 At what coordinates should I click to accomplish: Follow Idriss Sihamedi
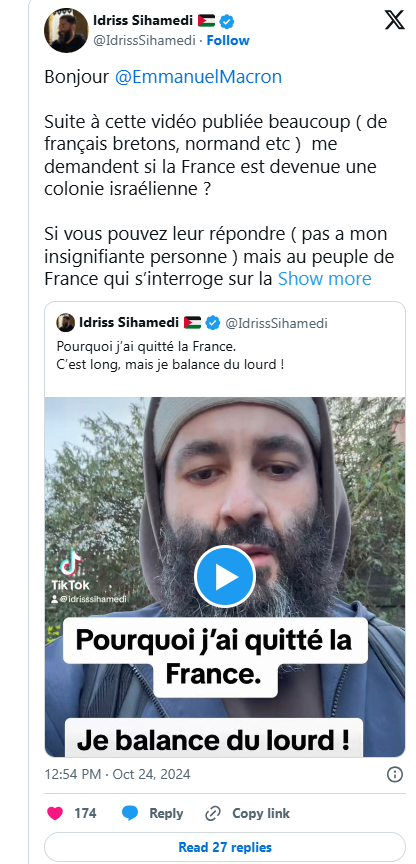[228, 40]
